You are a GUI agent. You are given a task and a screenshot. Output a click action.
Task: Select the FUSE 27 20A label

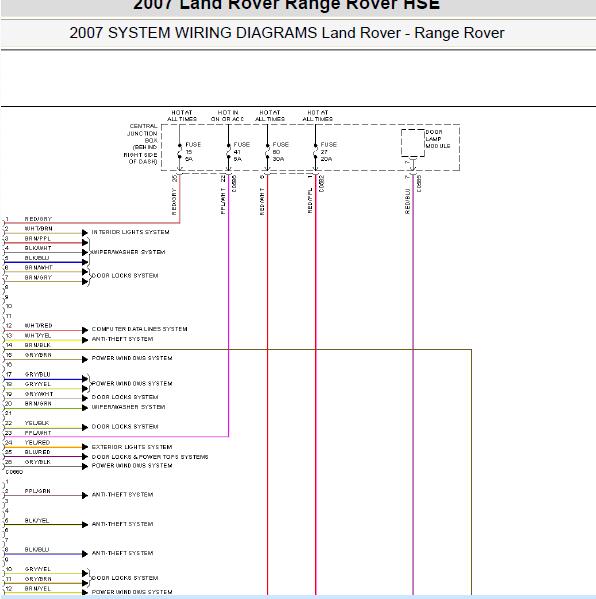coord(329,152)
